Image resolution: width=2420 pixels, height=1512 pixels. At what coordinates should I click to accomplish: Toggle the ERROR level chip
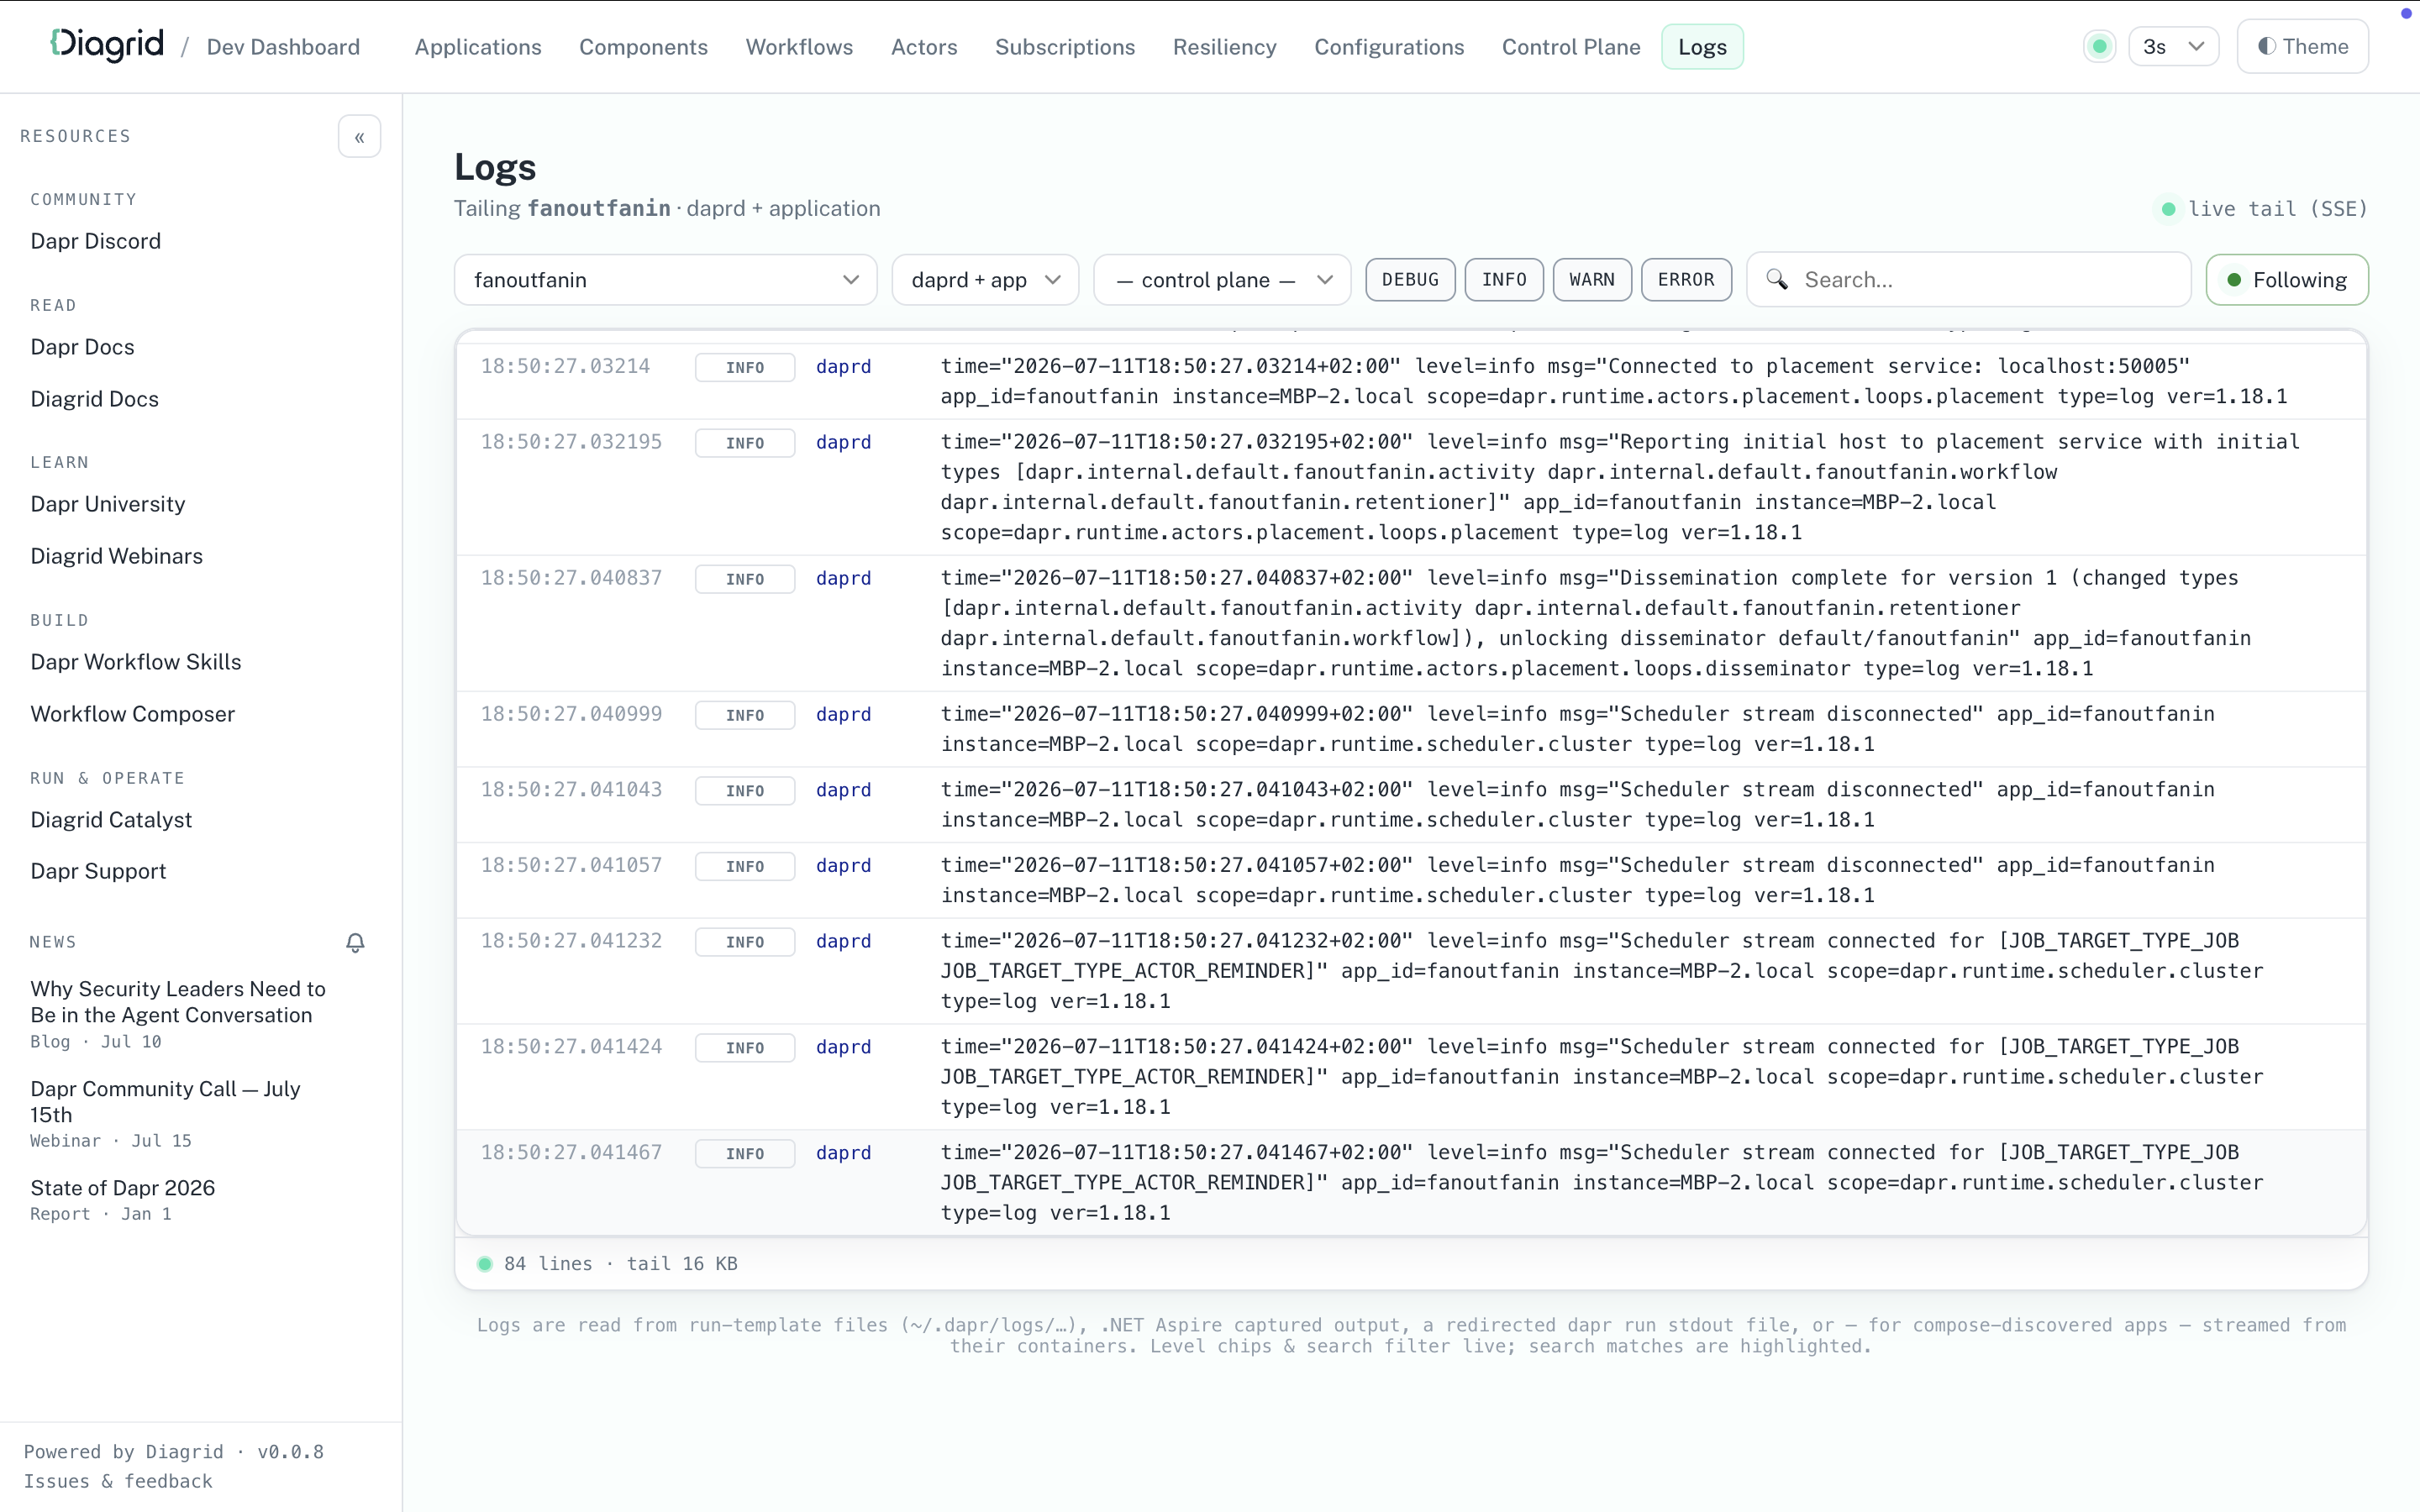pyautogui.click(x=1686, y=280)
